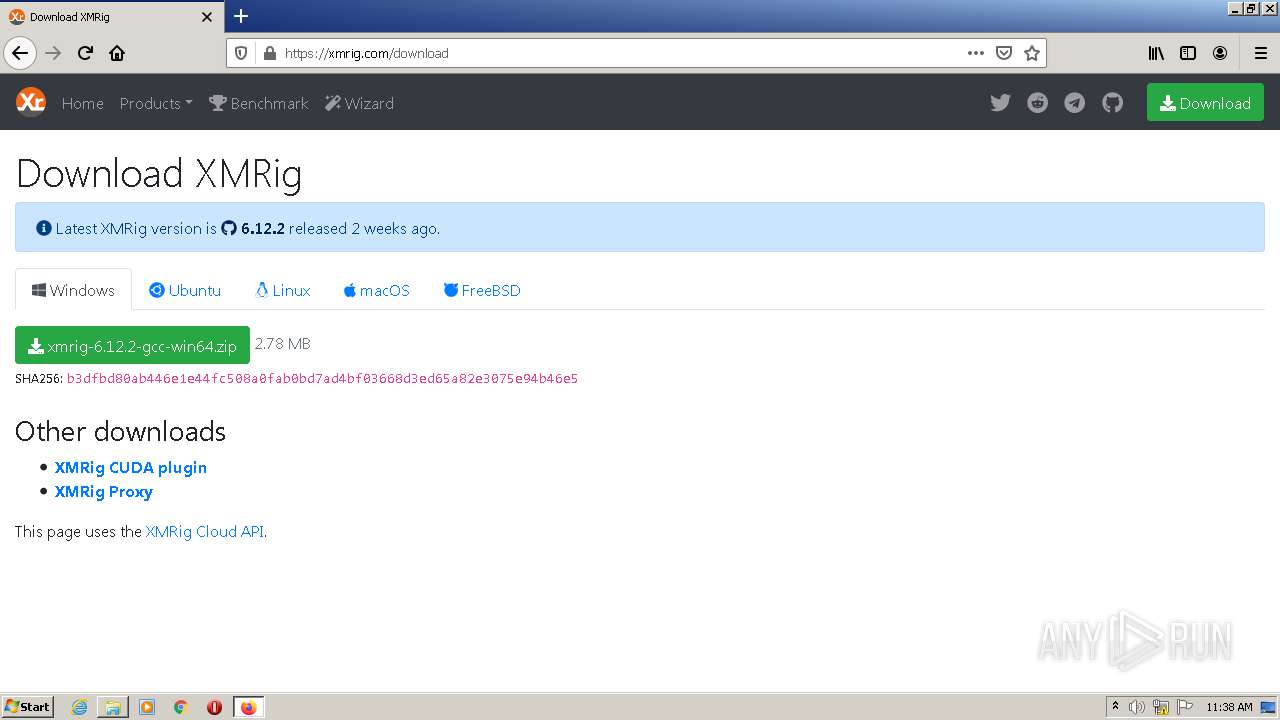Open the GitHub icon in navbar
The height and width of the screenshot is (720, 1280).
coord(1112,103)
